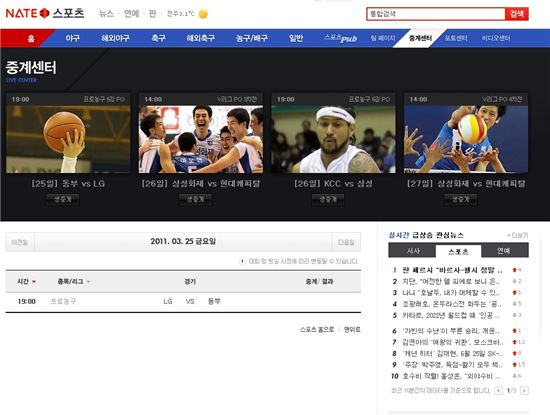Click the 뉴스 header link

[106, 14]
